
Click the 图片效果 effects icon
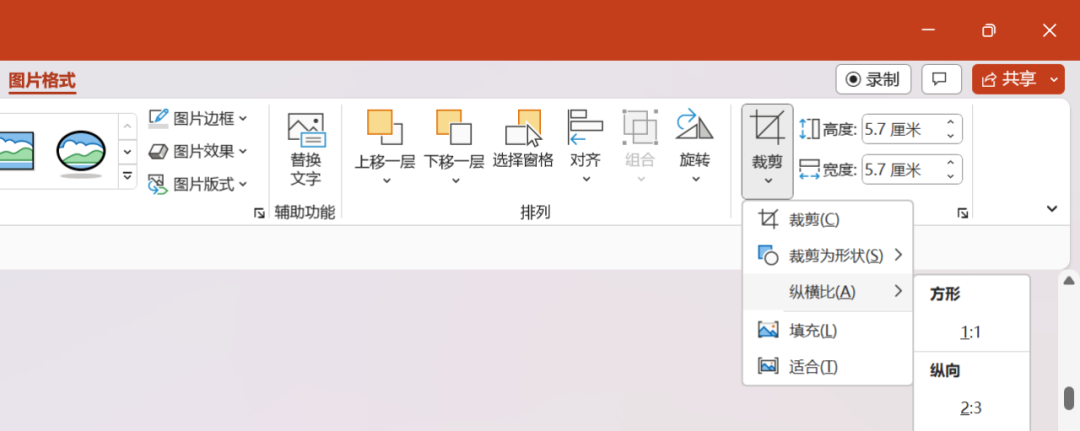click(158, 151)
